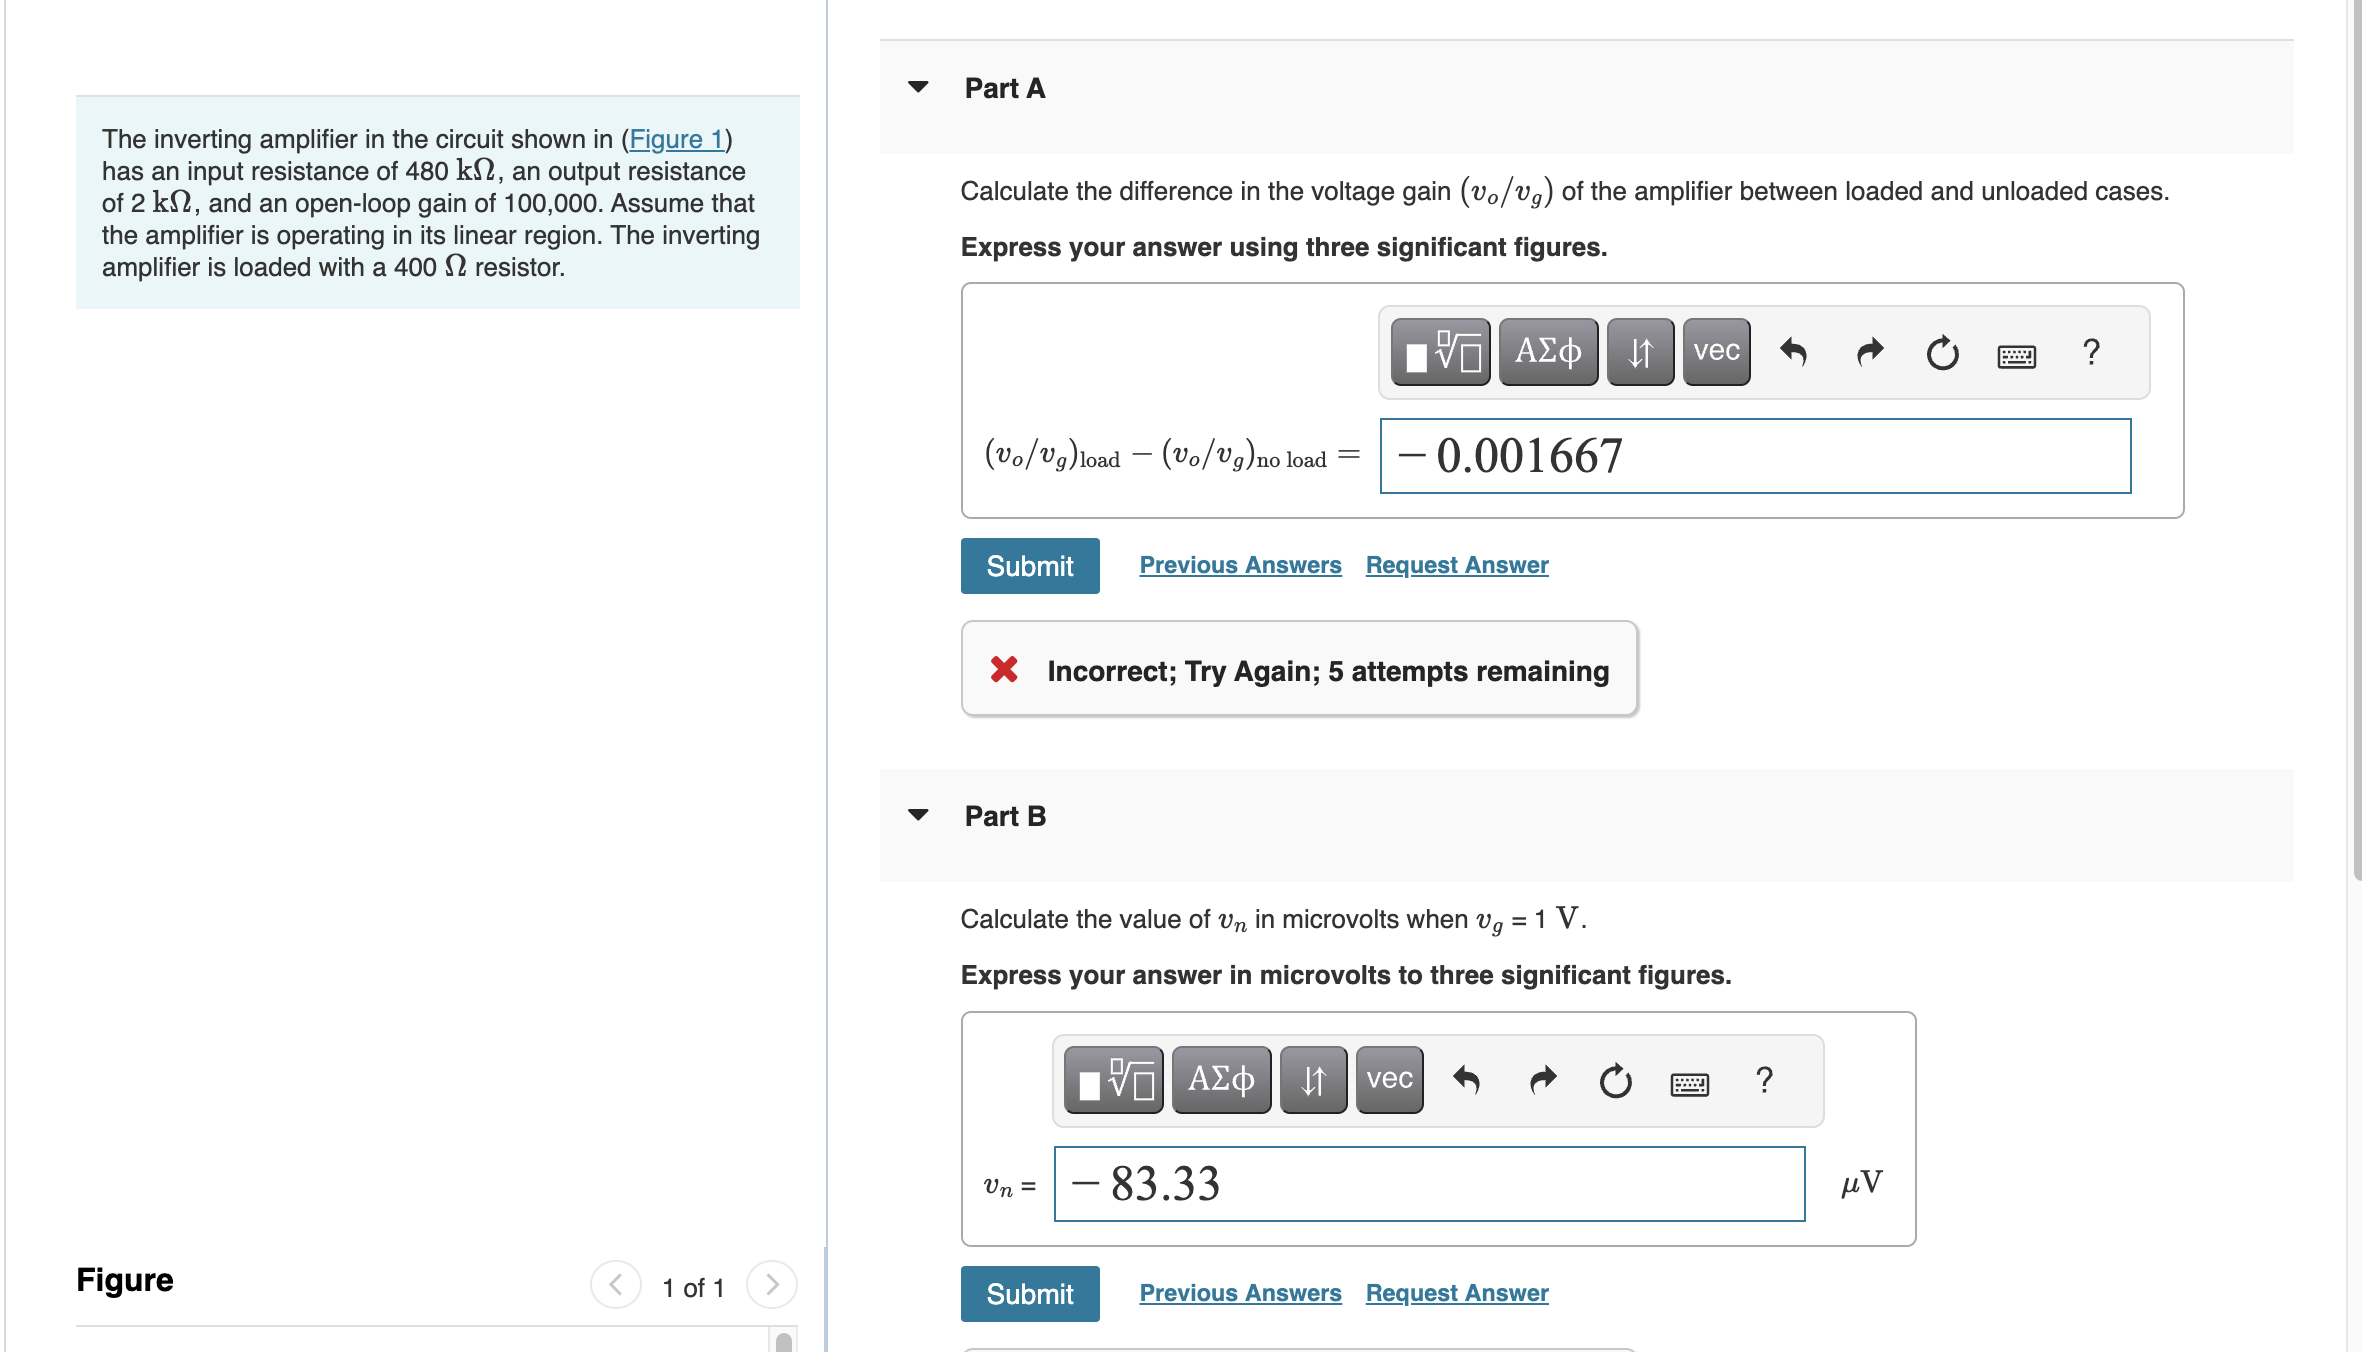Go to next figure arrow
The width and height of the screenshot is (2362, 1352).
[771, 1285]
